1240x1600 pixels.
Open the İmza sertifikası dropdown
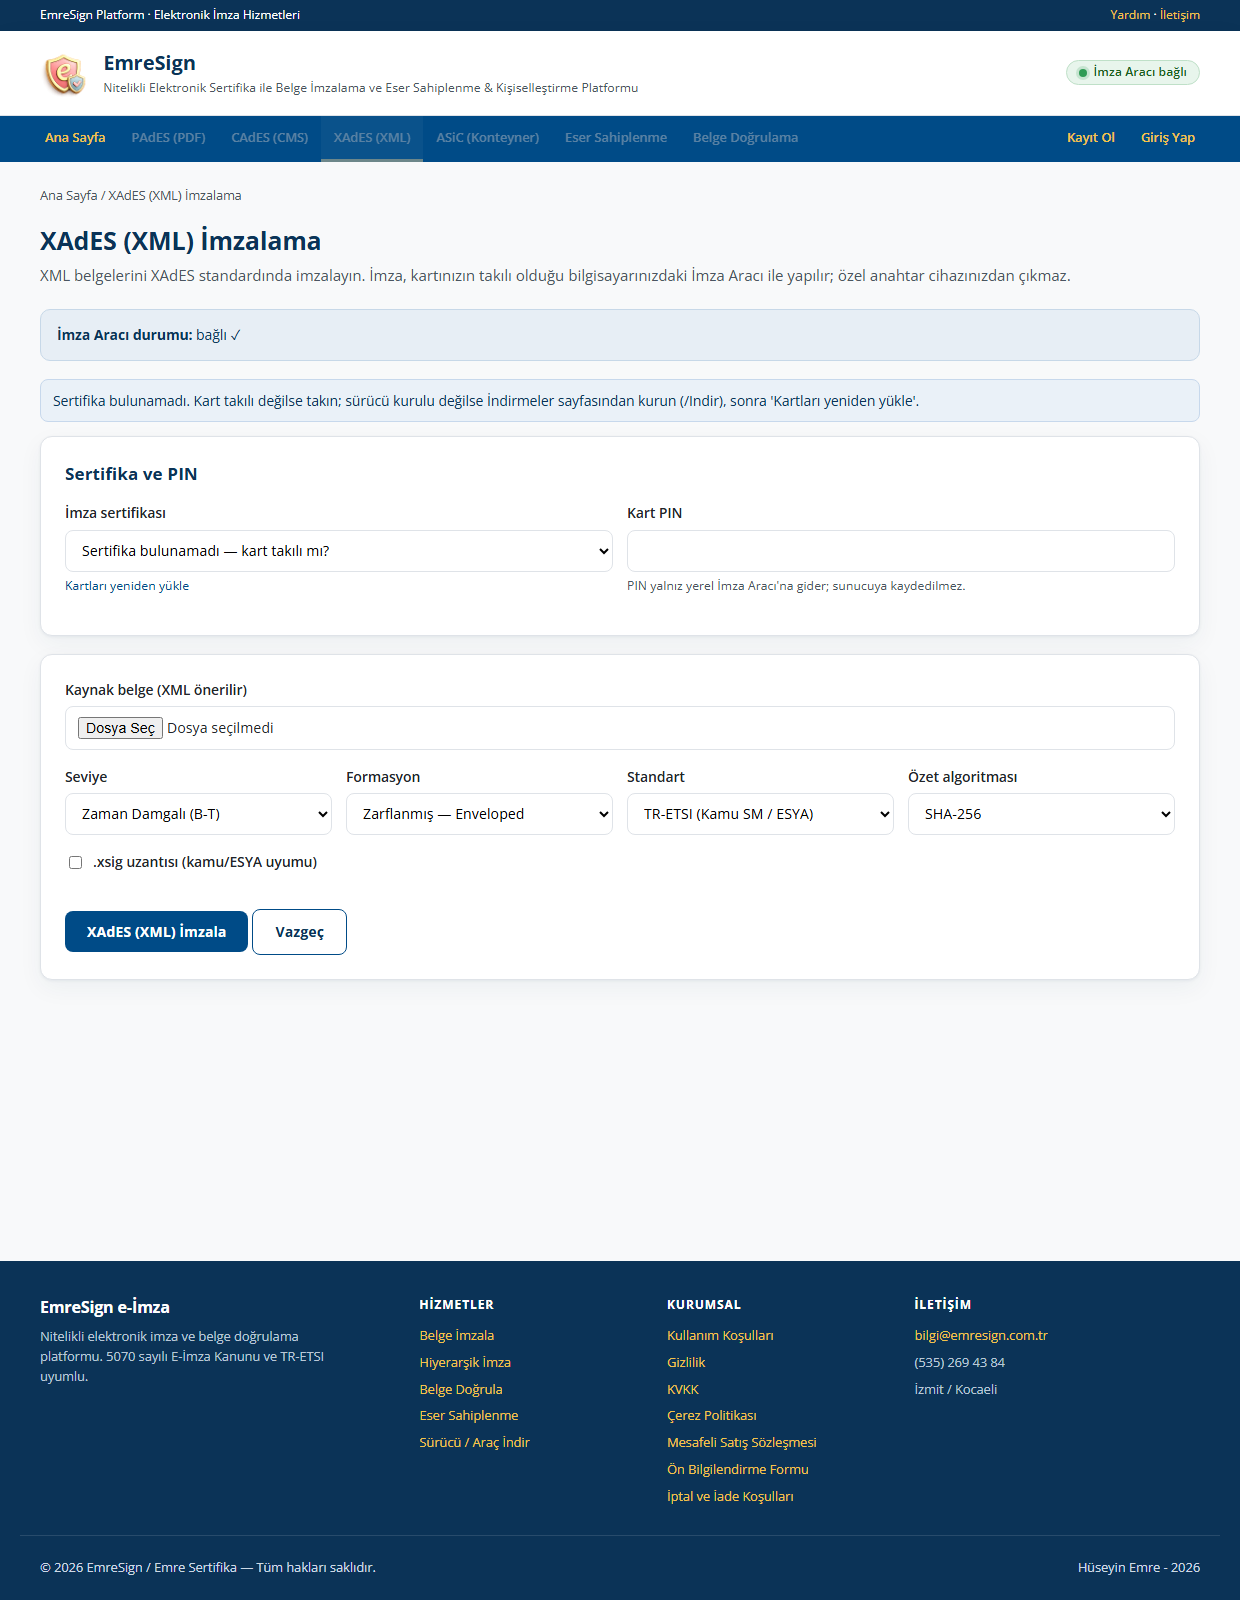(x=339, y=551)
